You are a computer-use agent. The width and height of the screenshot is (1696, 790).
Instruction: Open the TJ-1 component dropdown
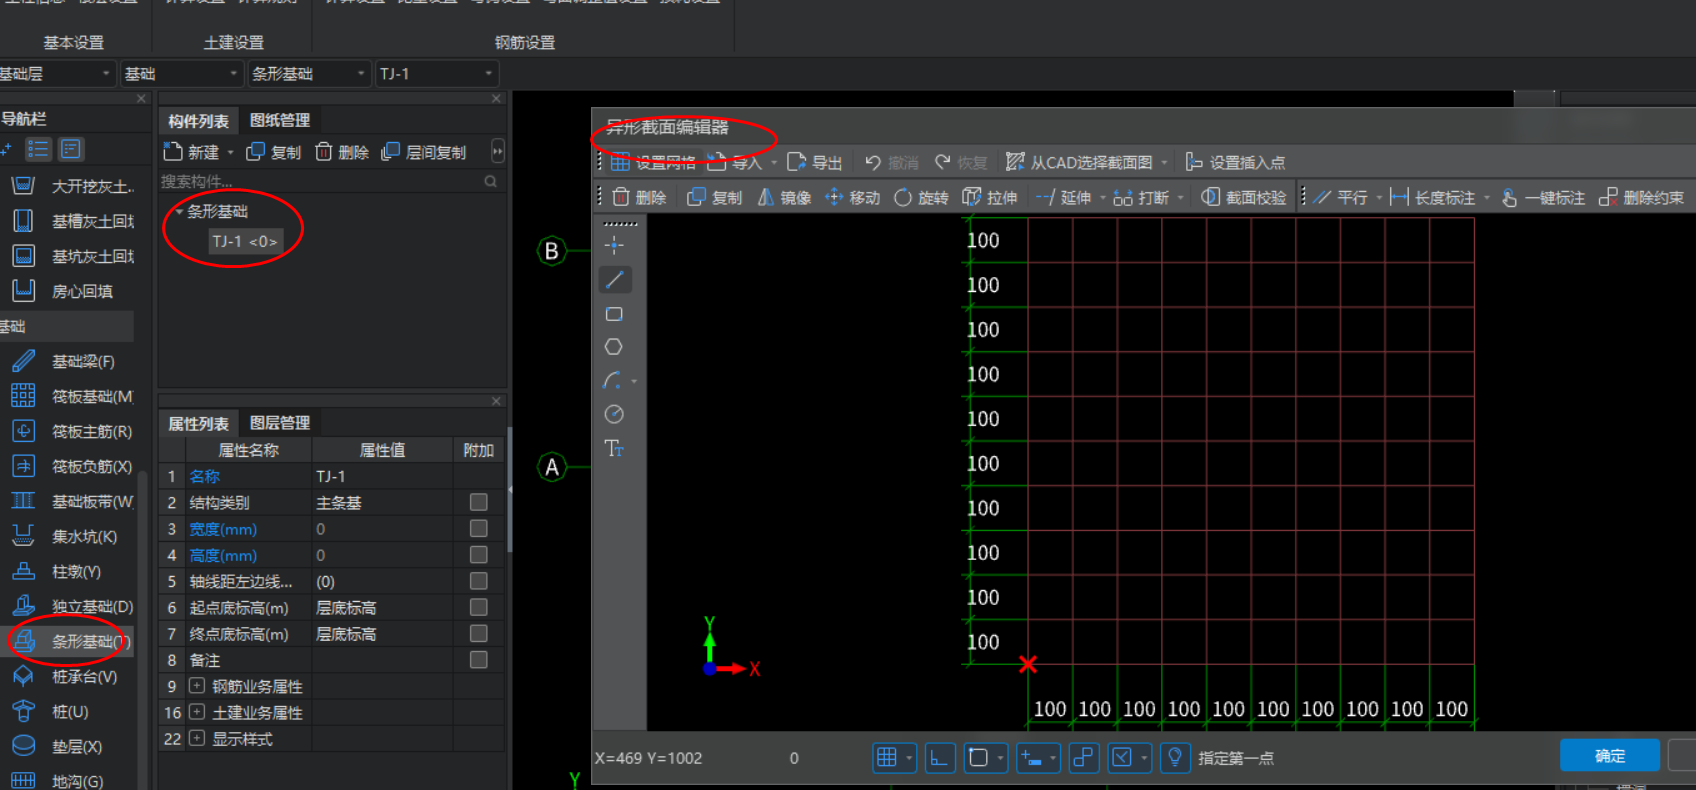(437, 73)
